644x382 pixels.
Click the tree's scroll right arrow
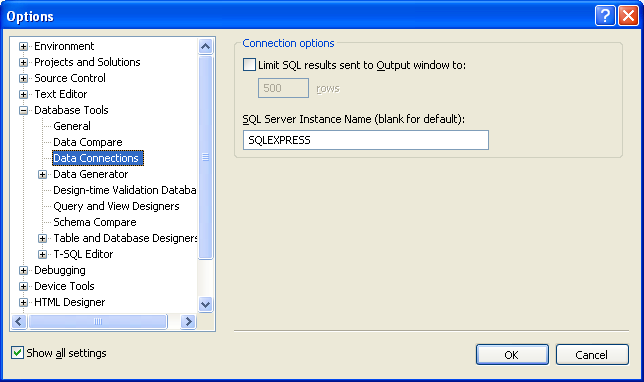point(189,321)
